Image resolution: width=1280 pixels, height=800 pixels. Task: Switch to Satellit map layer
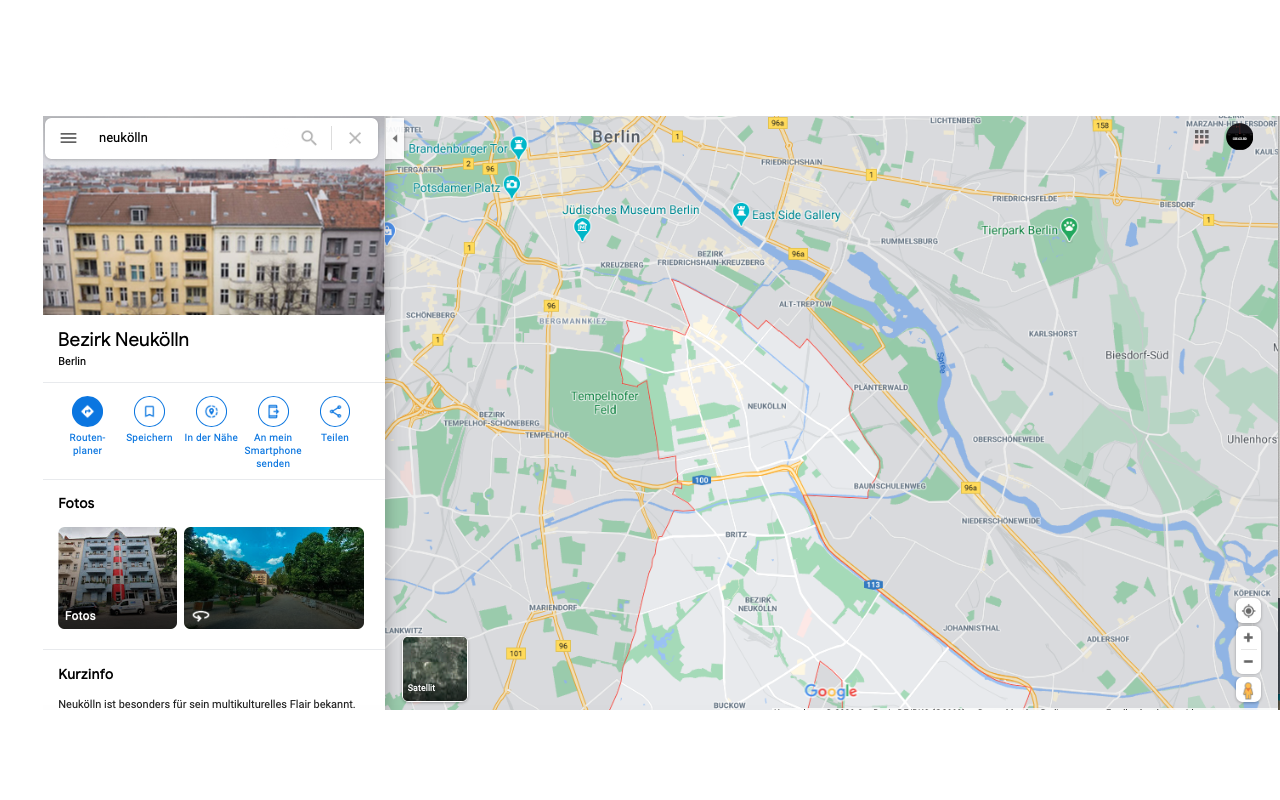pos(435,669)
